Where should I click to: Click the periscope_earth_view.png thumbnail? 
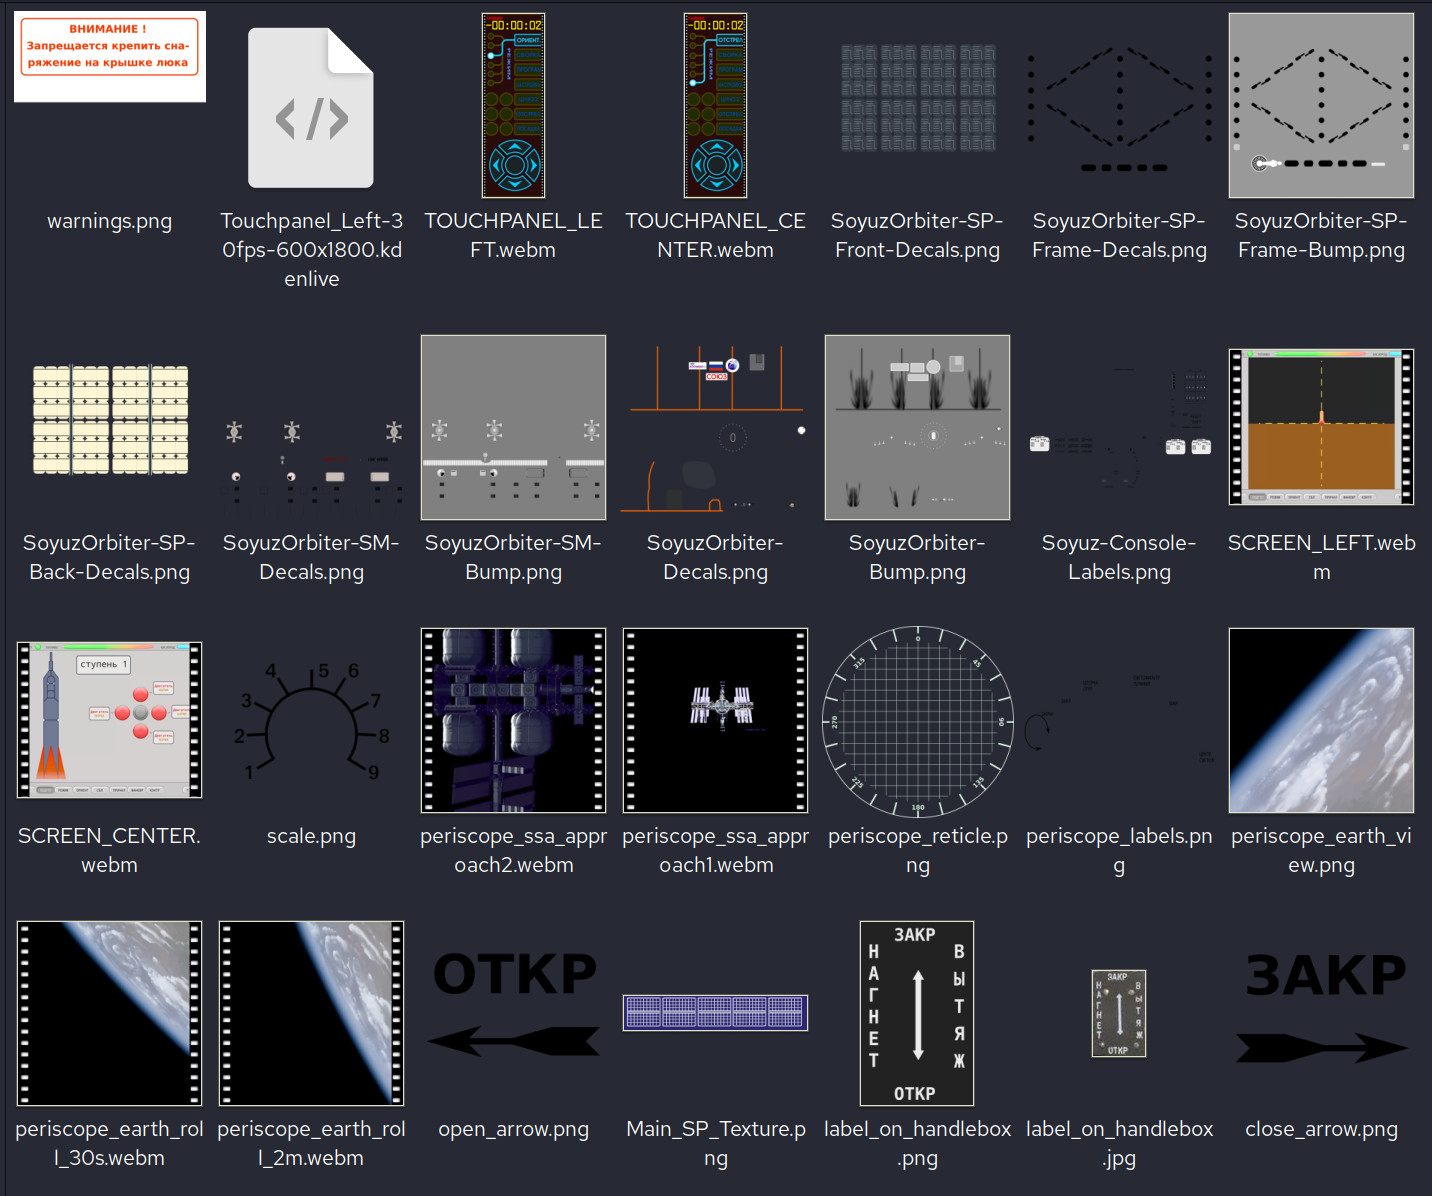[x=1321, y=720]
